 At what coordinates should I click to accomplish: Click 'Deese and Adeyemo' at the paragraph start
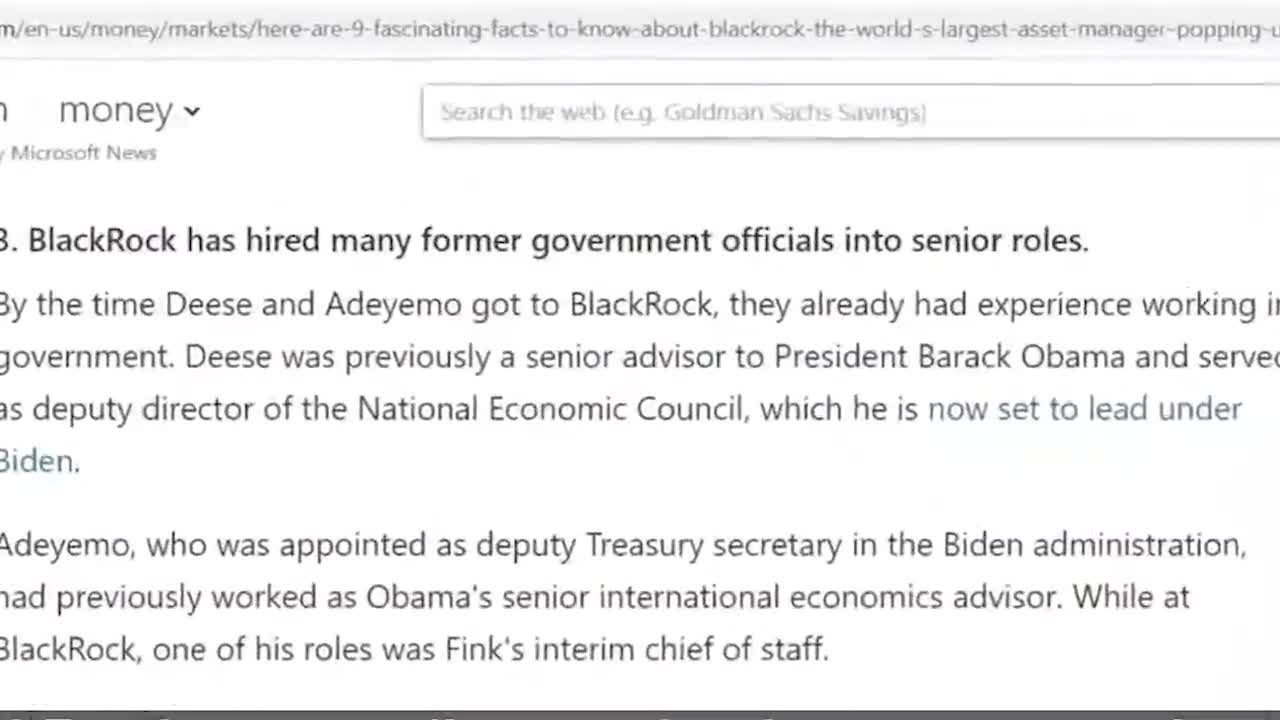pyautogui.click(x=313, y=304)
